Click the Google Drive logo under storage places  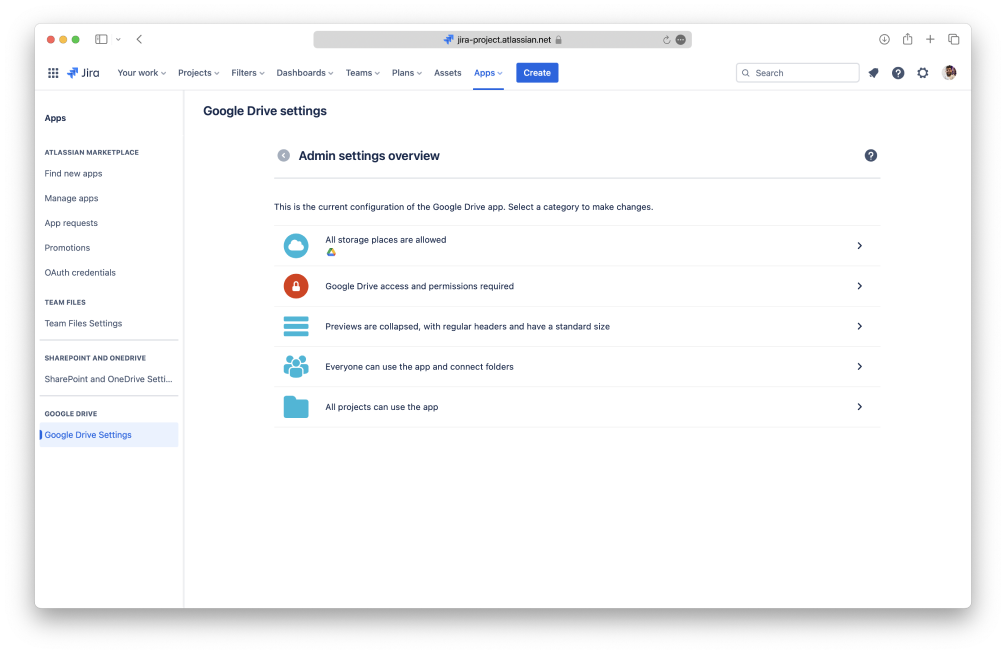pyautogui.click(x=331, y=252)
